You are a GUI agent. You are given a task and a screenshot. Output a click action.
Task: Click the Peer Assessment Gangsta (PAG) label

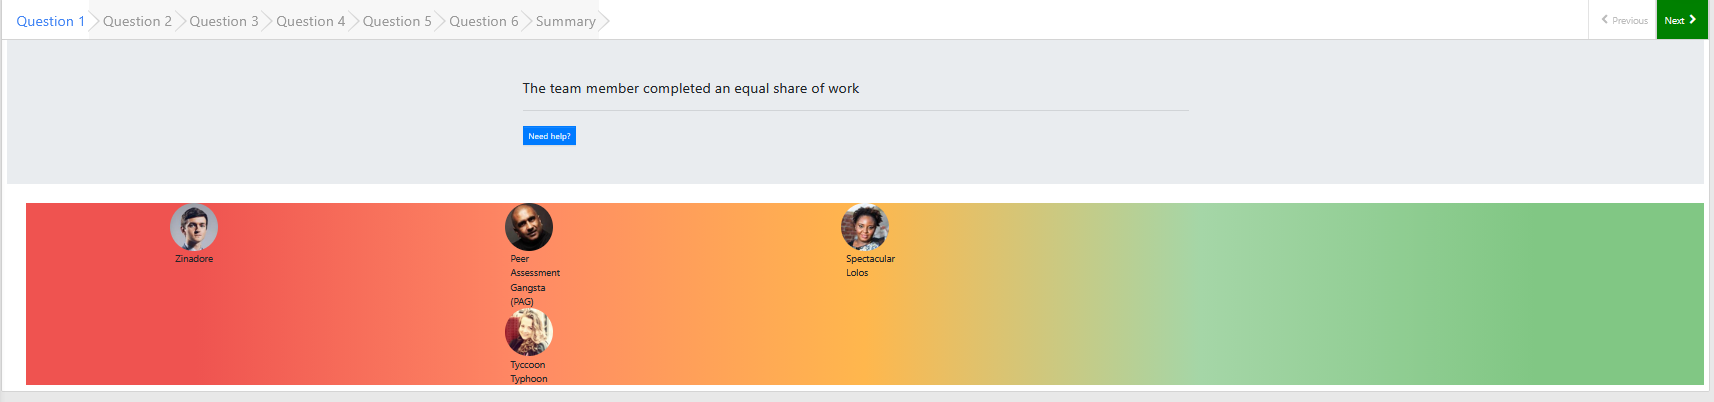534,280
